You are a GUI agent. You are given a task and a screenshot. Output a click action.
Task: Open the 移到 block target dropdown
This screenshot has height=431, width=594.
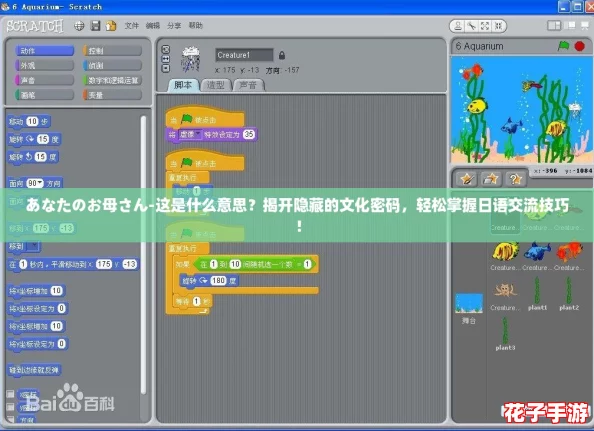tap(33, 246)
